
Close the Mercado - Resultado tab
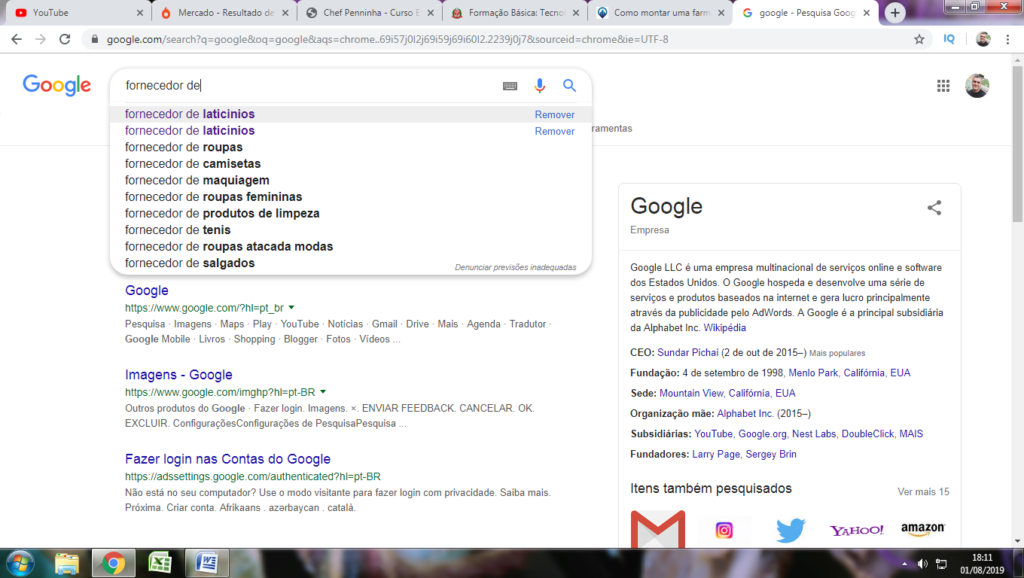[x=285, y=12]
